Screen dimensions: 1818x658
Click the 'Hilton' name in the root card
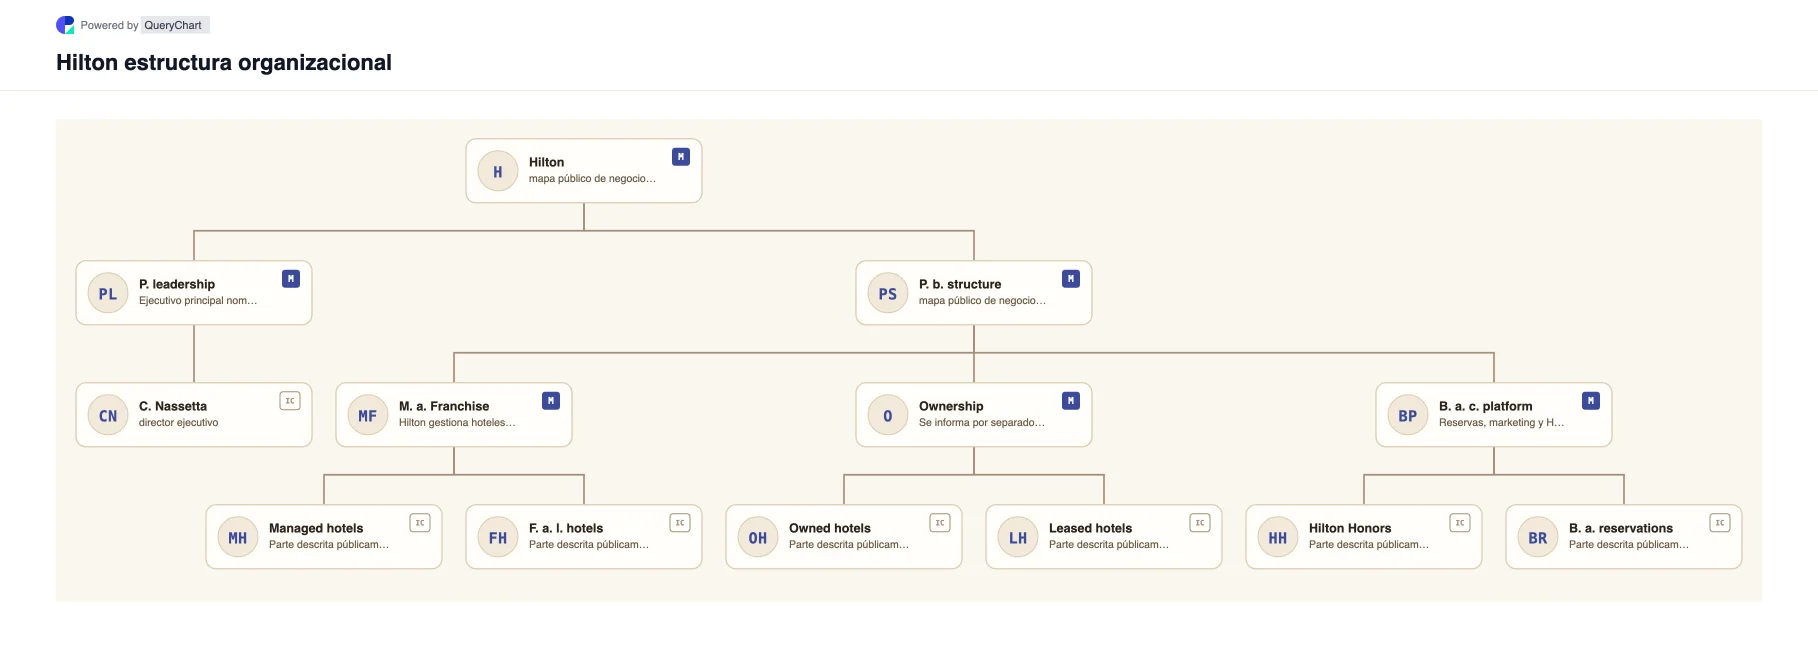click(546, 162)
